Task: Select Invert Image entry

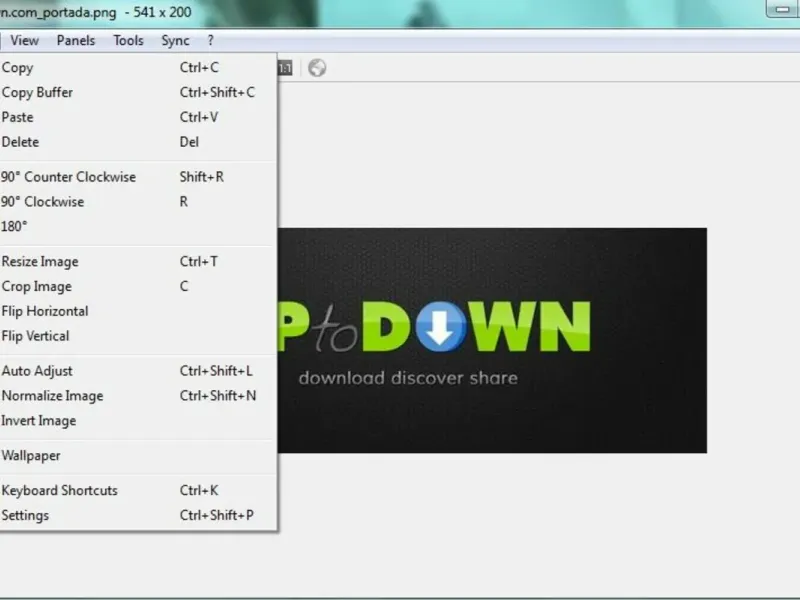Action: pyautogui.click(x=138, y=420)
